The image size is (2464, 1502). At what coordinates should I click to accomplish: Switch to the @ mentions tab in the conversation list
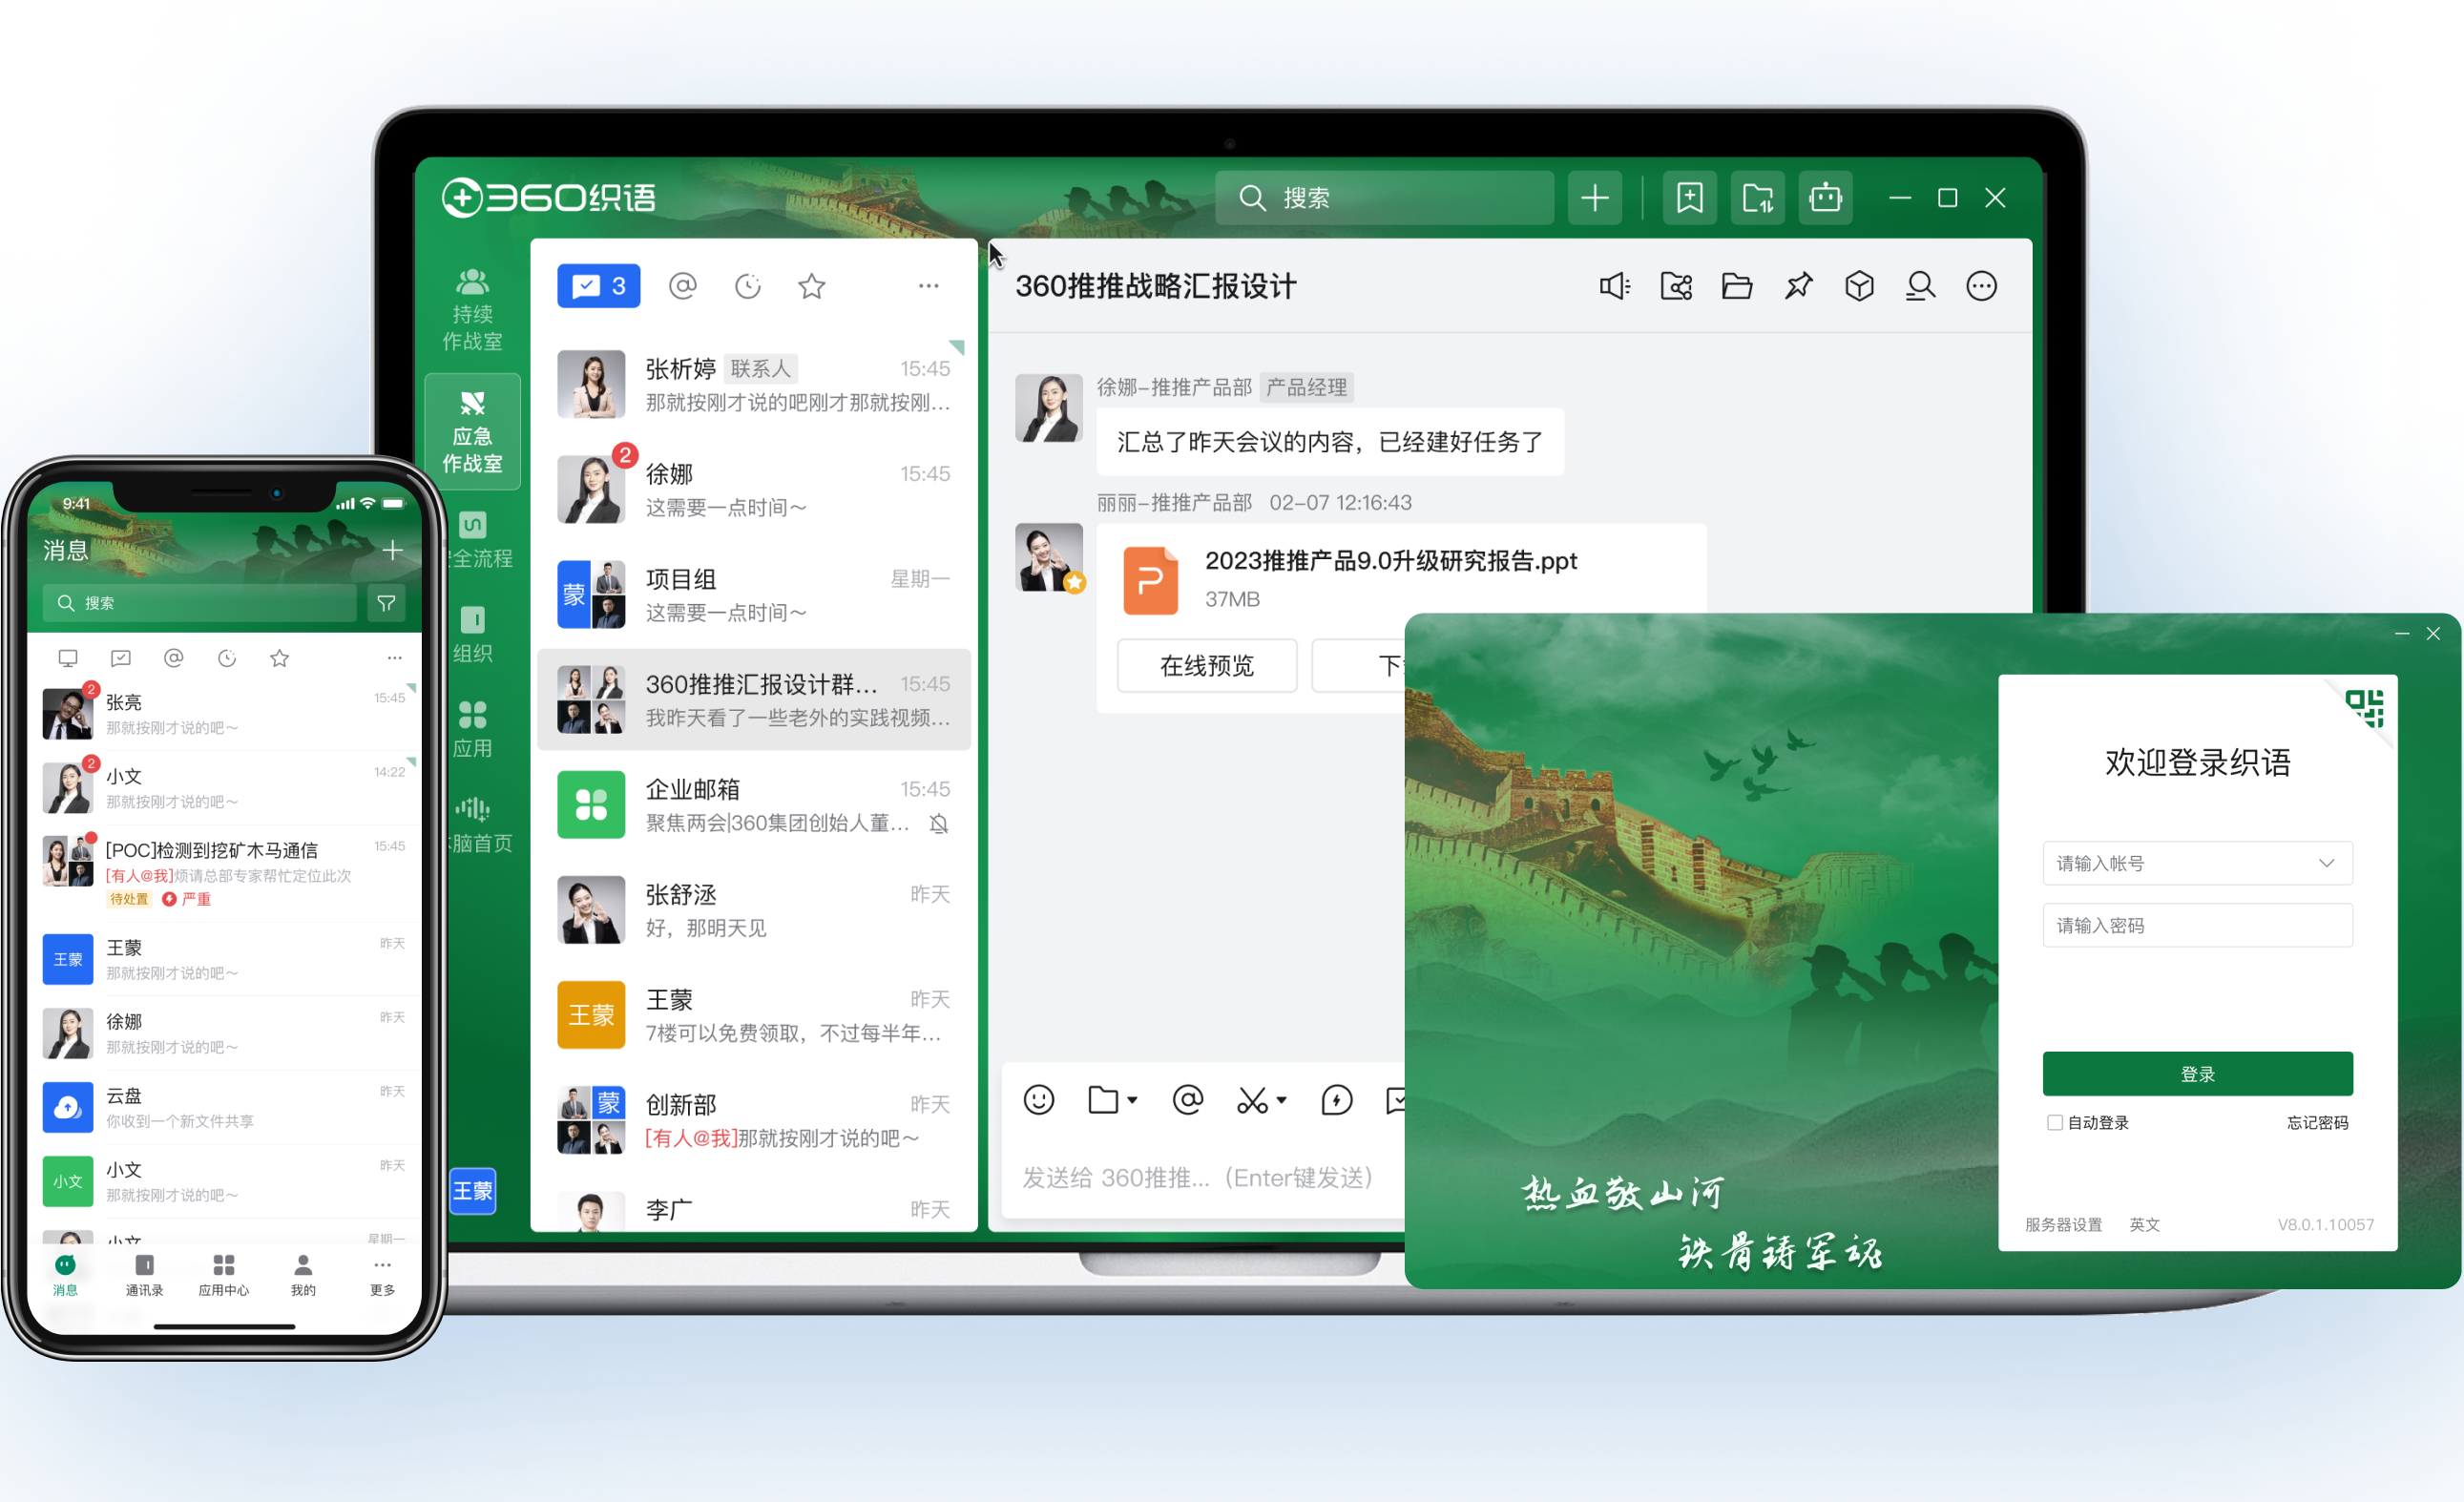(x=682, y=286)
